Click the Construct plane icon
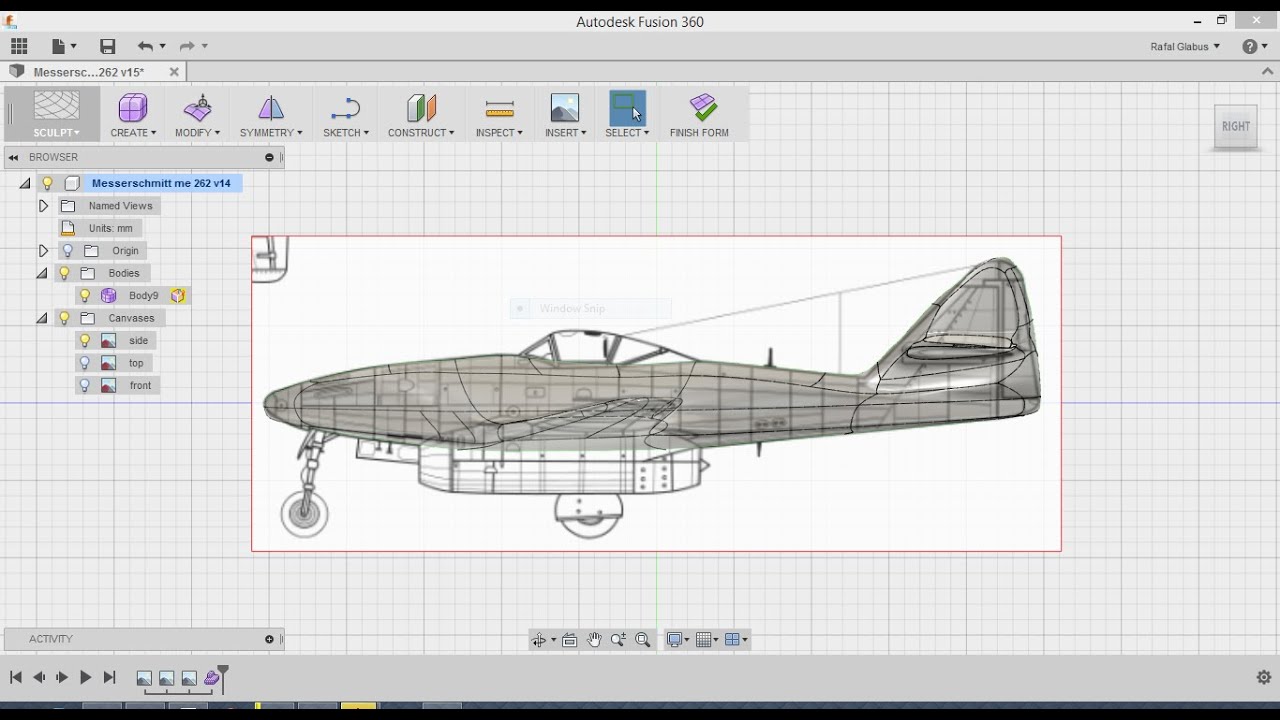This screenshot has height=720, width=1280. click(421, 108)
